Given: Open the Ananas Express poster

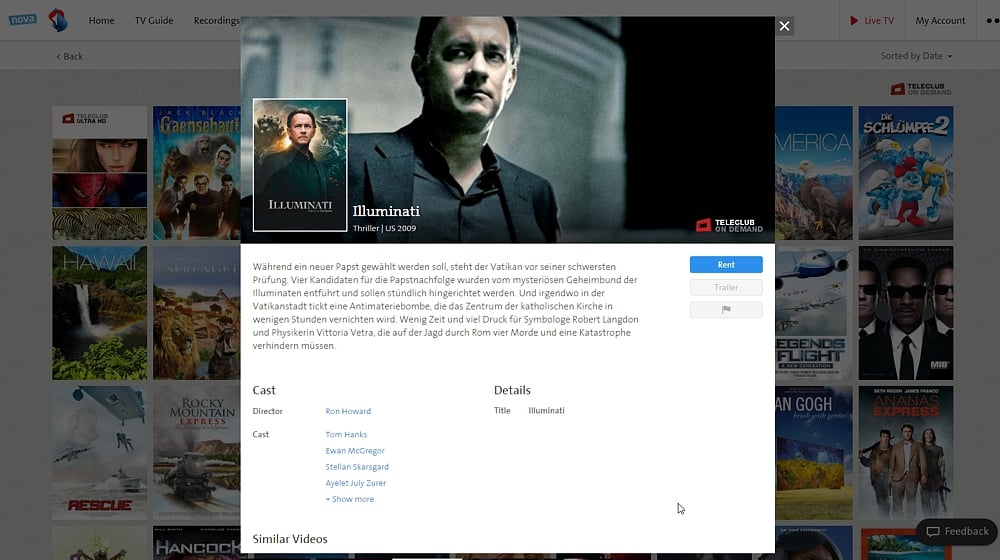Looking at the screenshot, I should (906, 452).
